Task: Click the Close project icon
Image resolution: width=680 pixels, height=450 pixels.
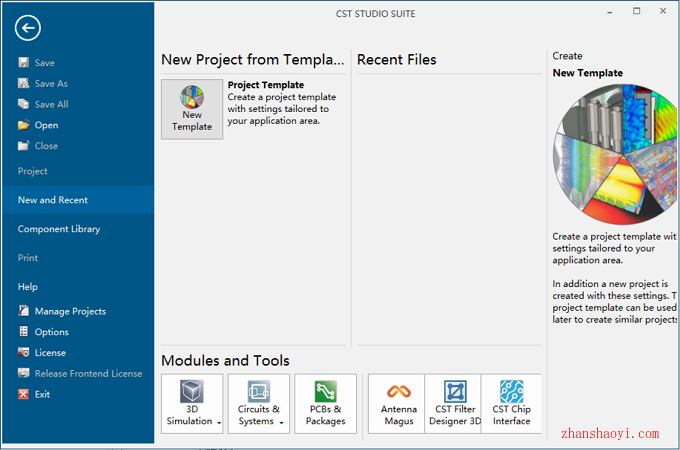Action: [23, 146]
